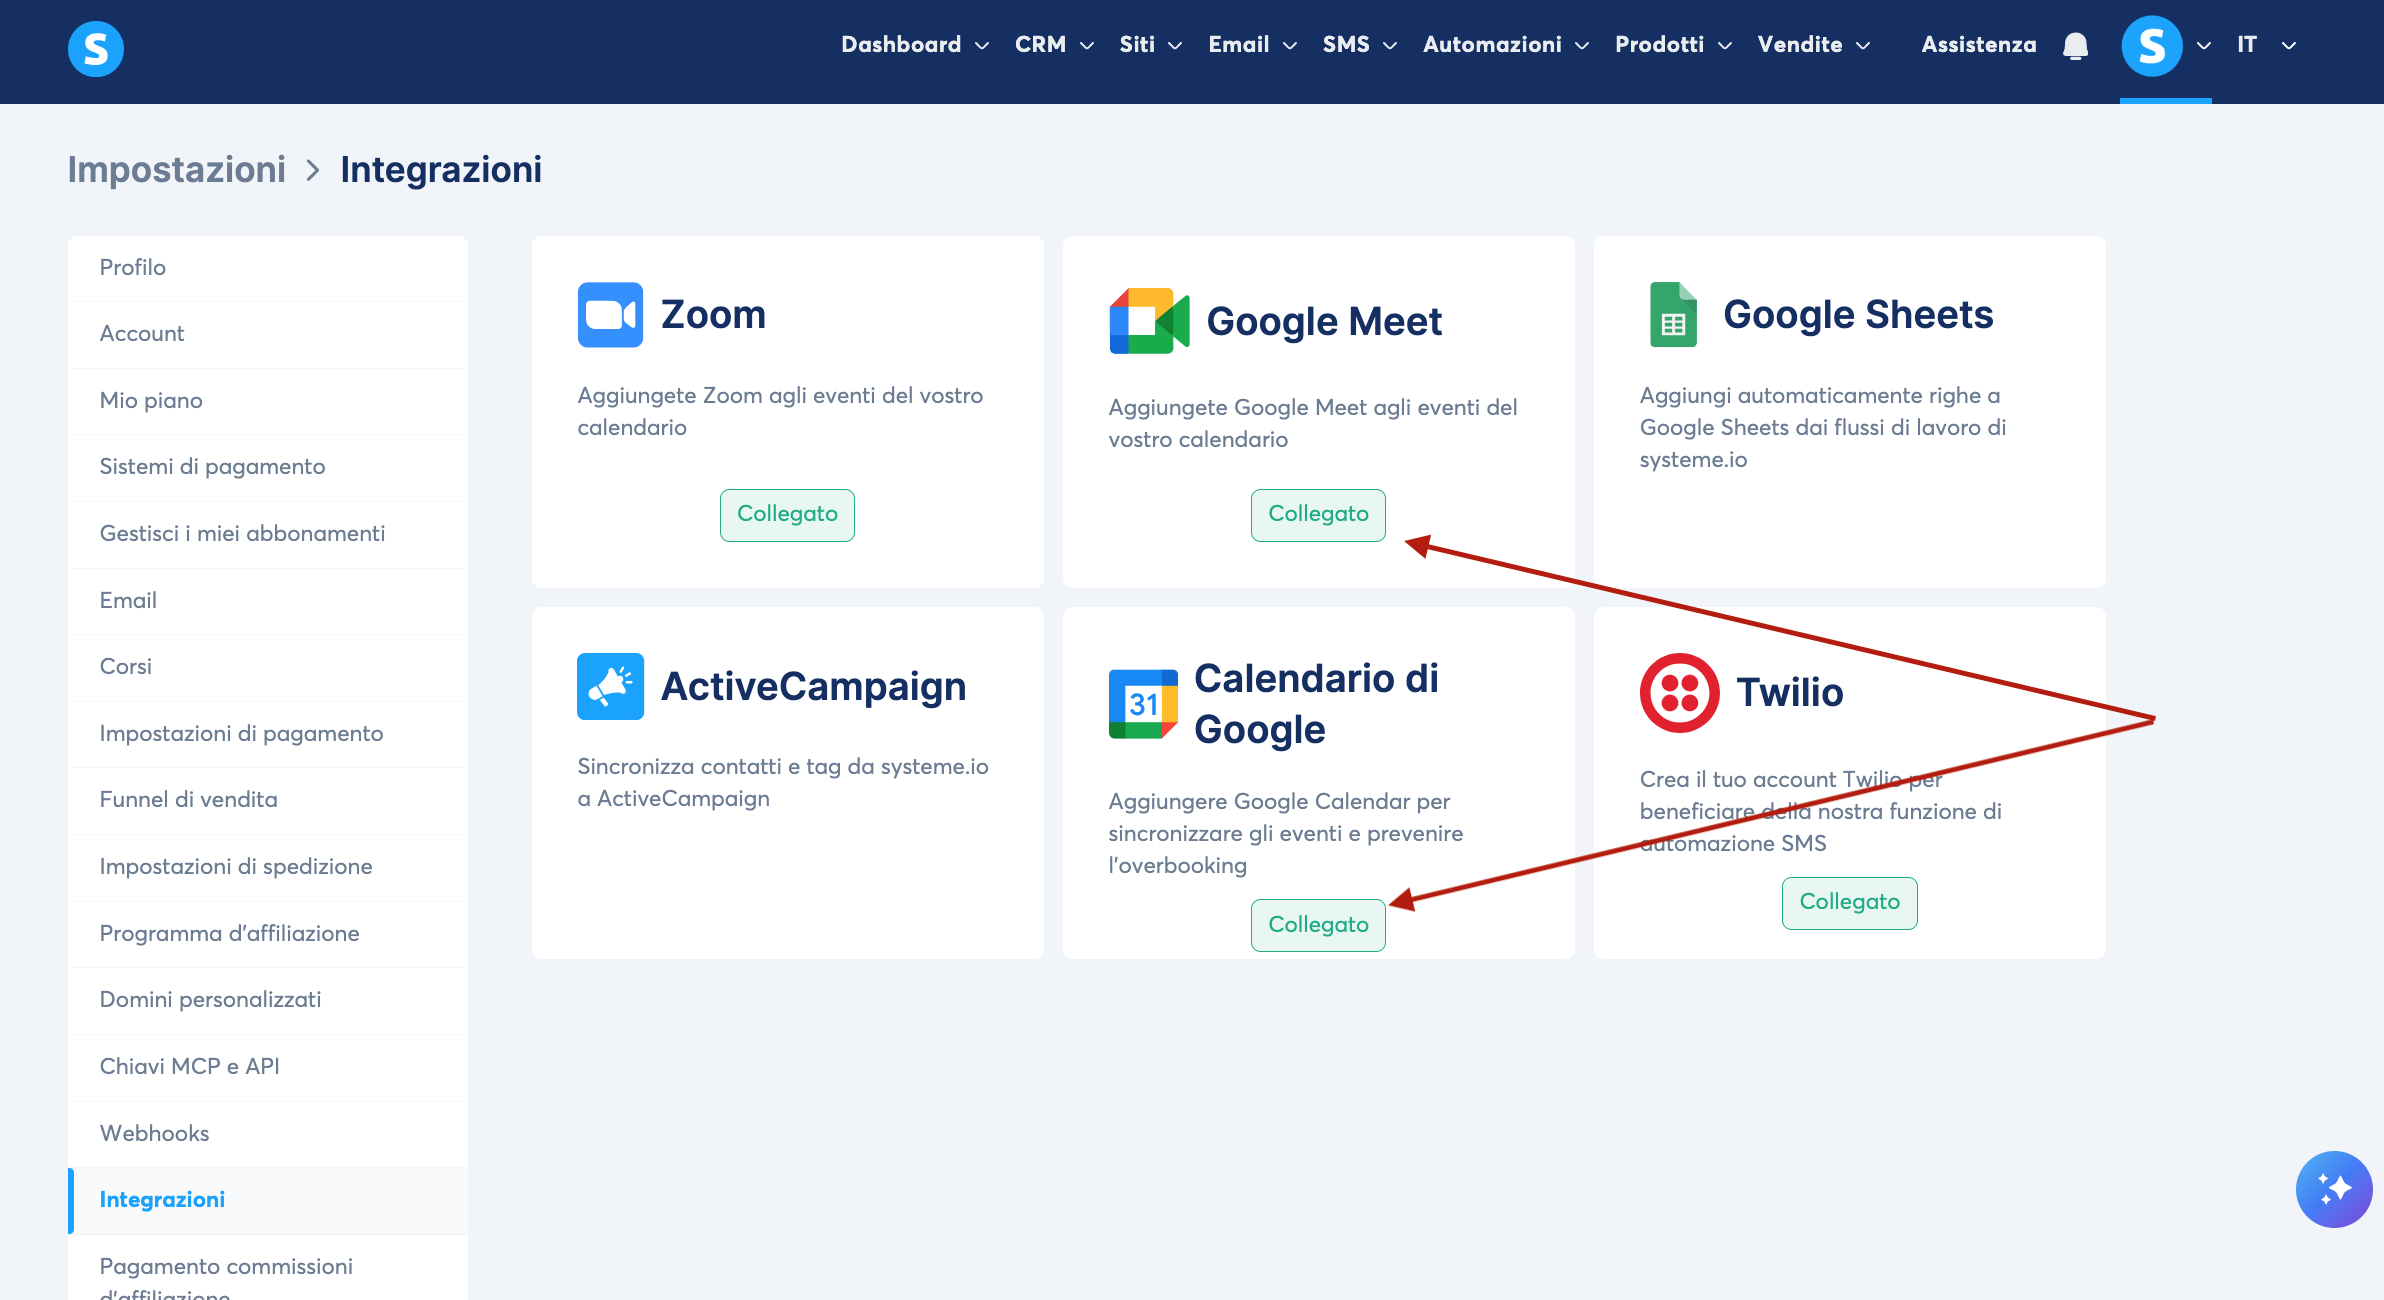Open the ActiveCampaign integration card title
The width and height of the screenshot is (2384, 1300).
814,687
